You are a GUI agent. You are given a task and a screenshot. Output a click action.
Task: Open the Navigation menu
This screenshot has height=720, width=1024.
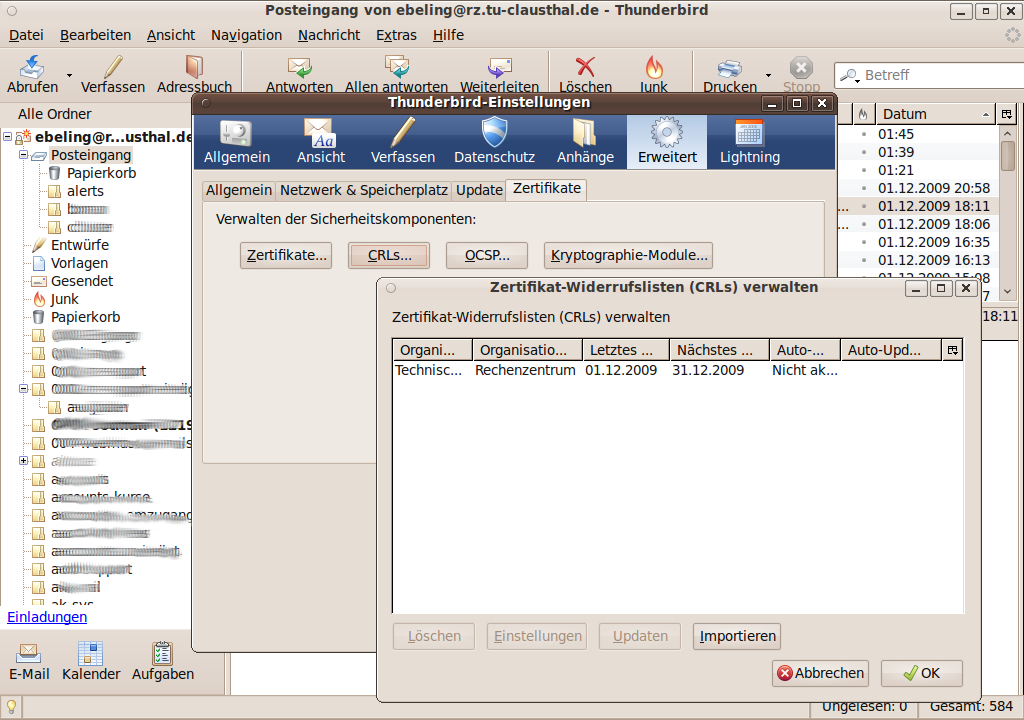pos(246,35)
